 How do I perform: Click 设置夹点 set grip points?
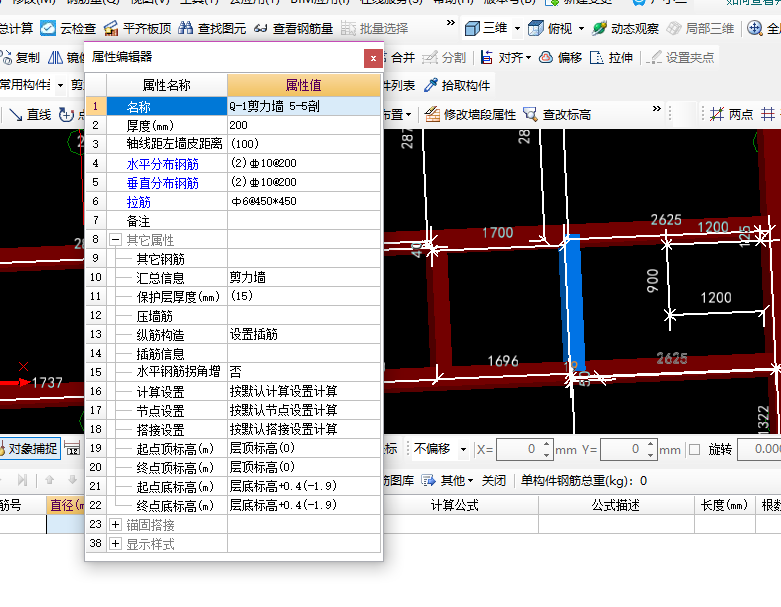click(x=680, y=58)
